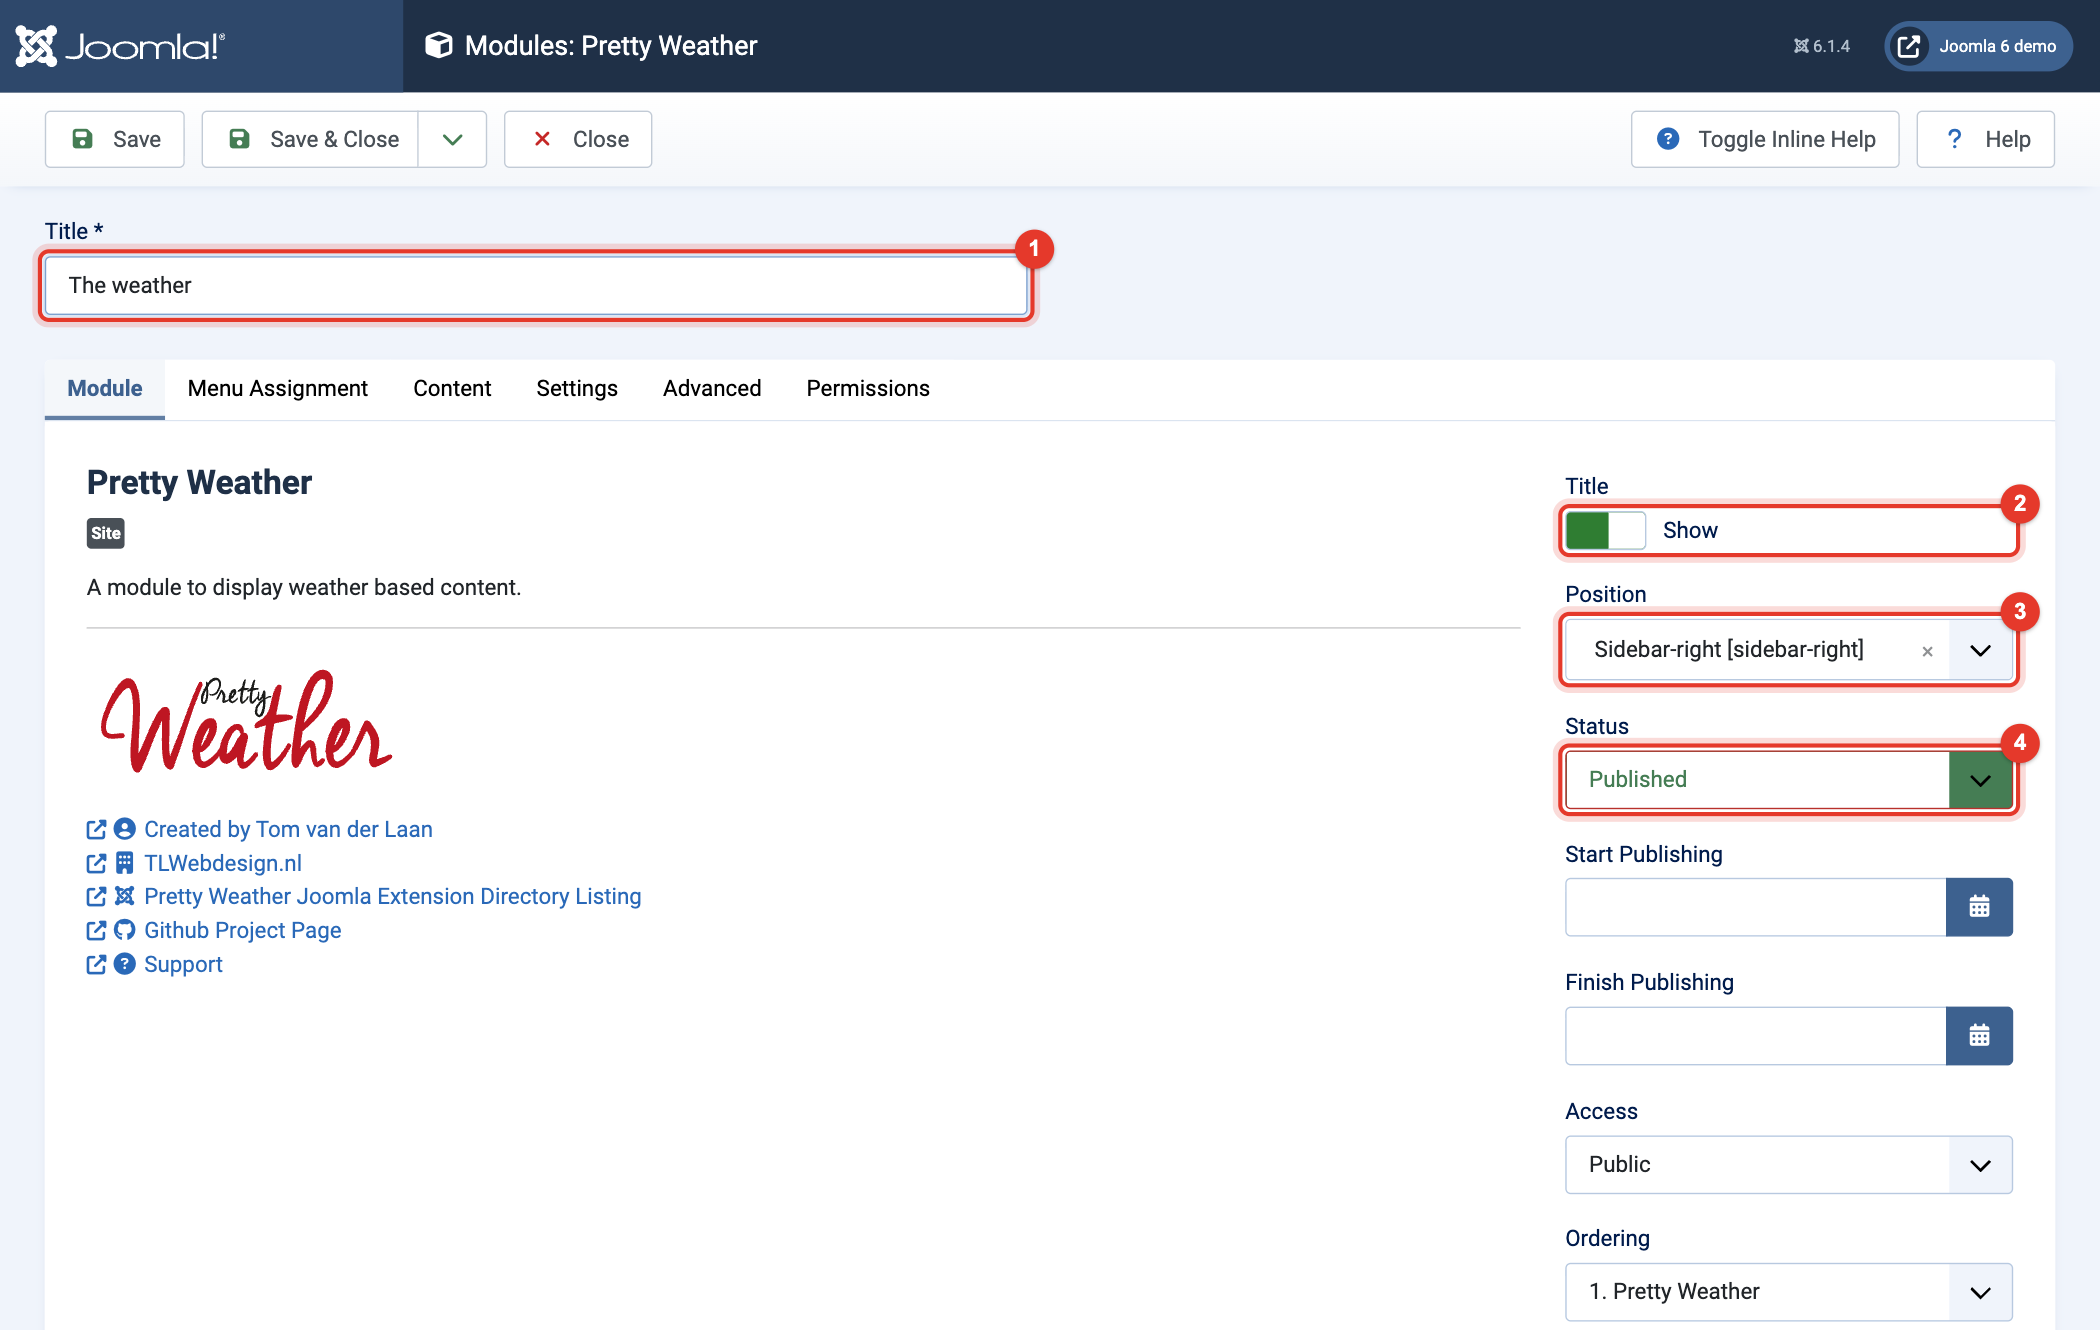
Task: Open the Support link
Action: point(183,964)
